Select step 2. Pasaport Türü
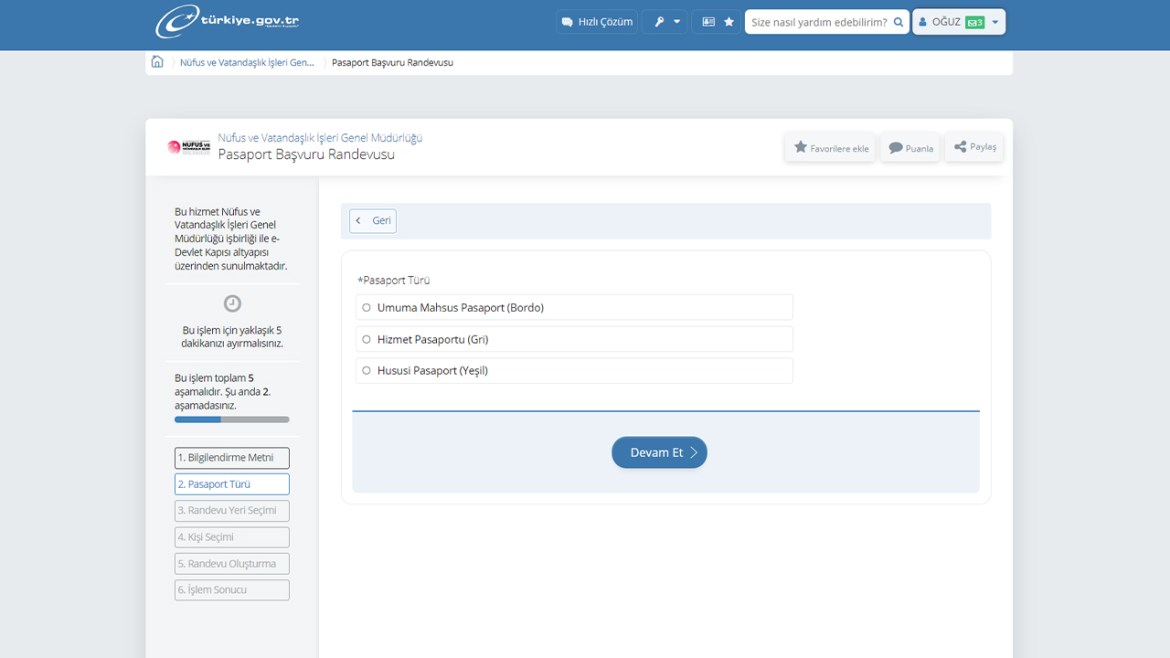The width and height of the screenshot is (1170, 658). click(232, 484)
